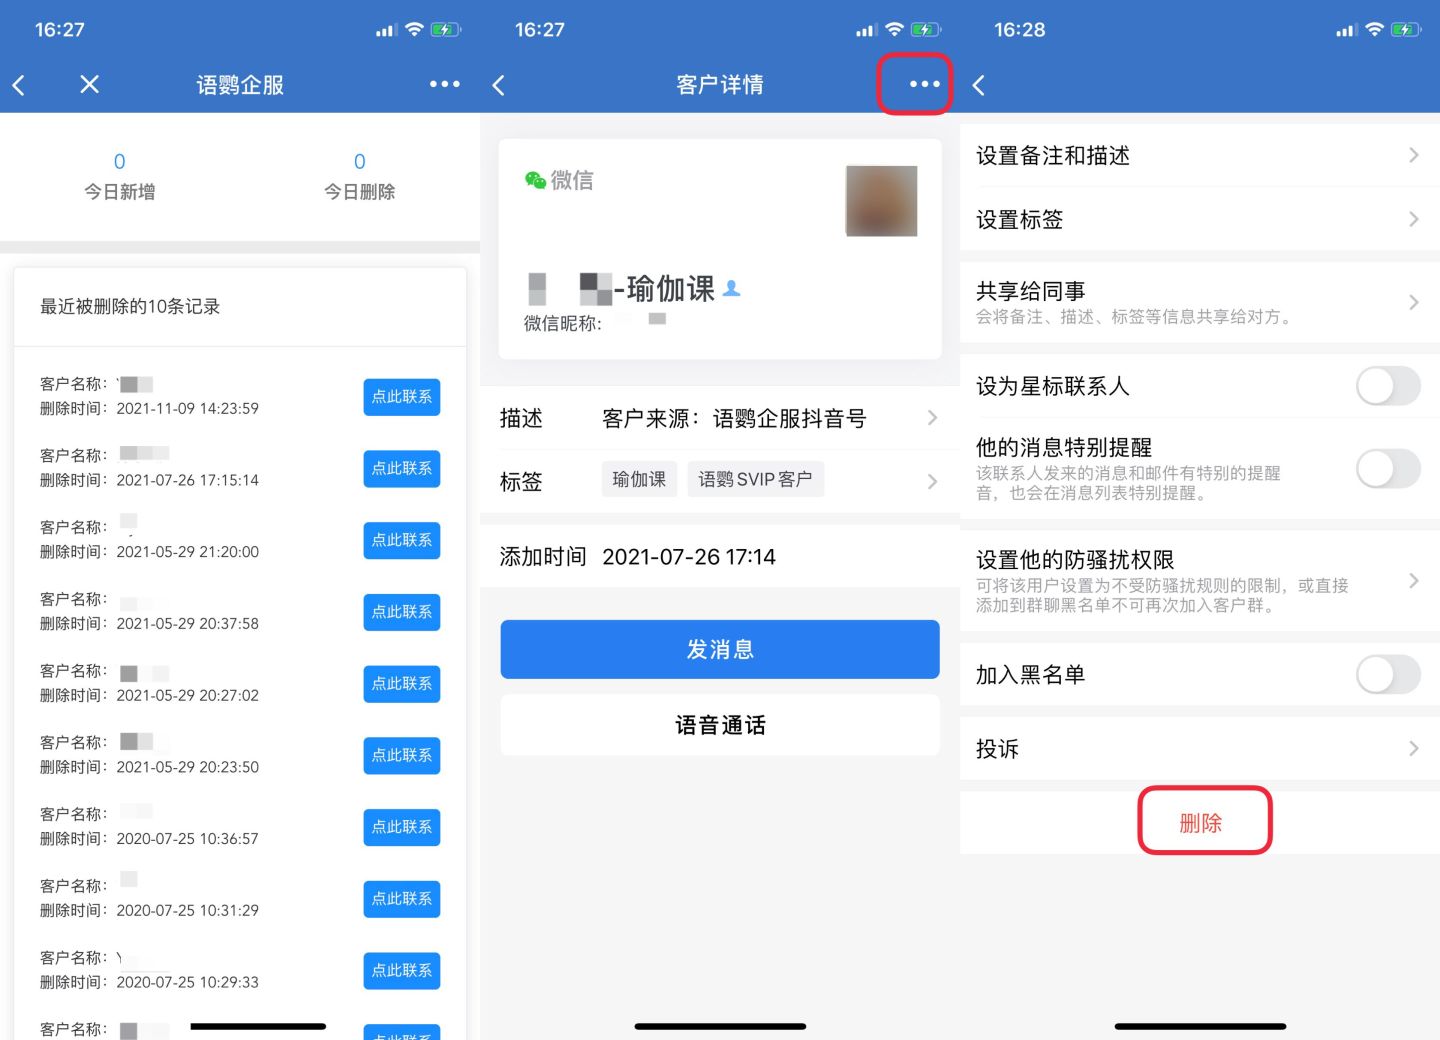Screen dimensions: 1440x1040
Task: Open 设置备注和描述 settings row
Action: pos(1199,156)
